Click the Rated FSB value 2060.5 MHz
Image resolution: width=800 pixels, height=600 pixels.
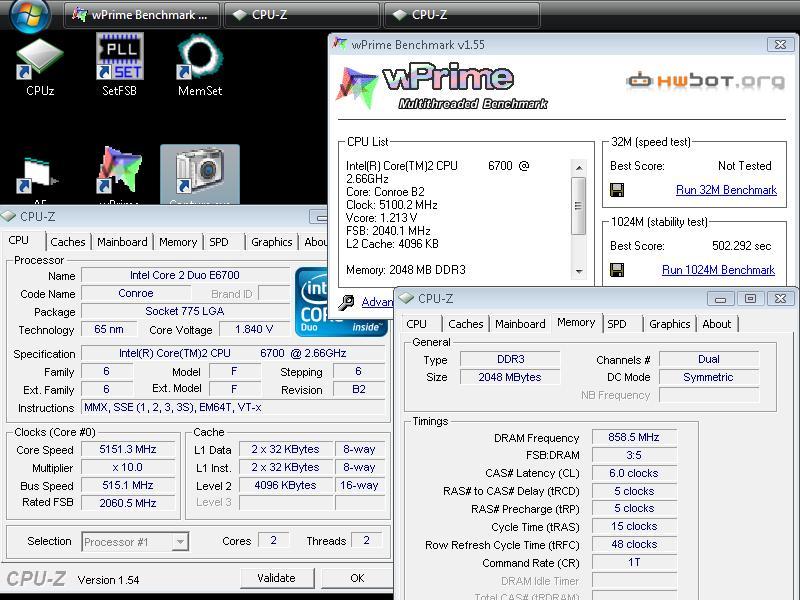pos(128,503)
